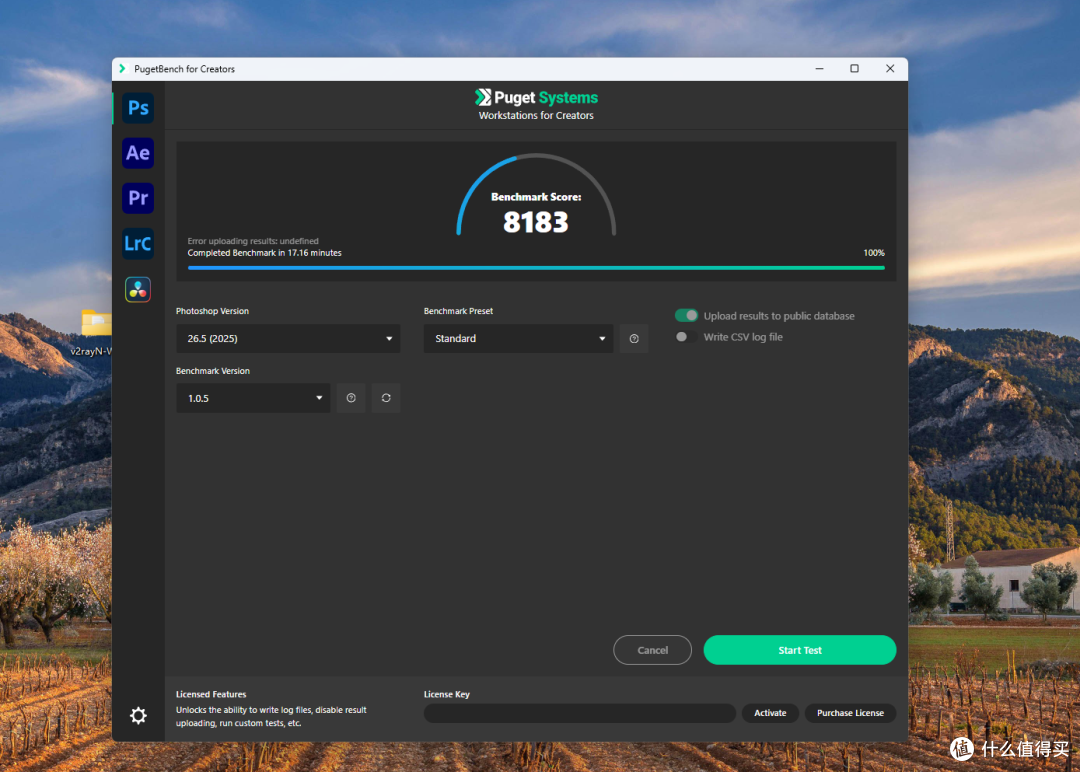1080x772 pixels.
Task: Click the Licensed Features heading
Action: pos(211,694)
